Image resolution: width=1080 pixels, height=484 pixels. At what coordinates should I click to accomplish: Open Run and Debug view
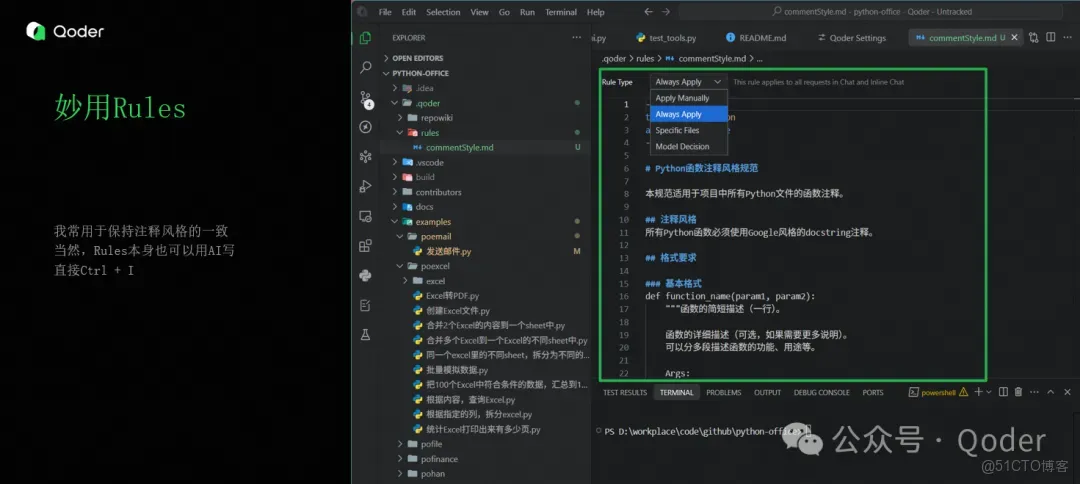click(x=366, y=187)
